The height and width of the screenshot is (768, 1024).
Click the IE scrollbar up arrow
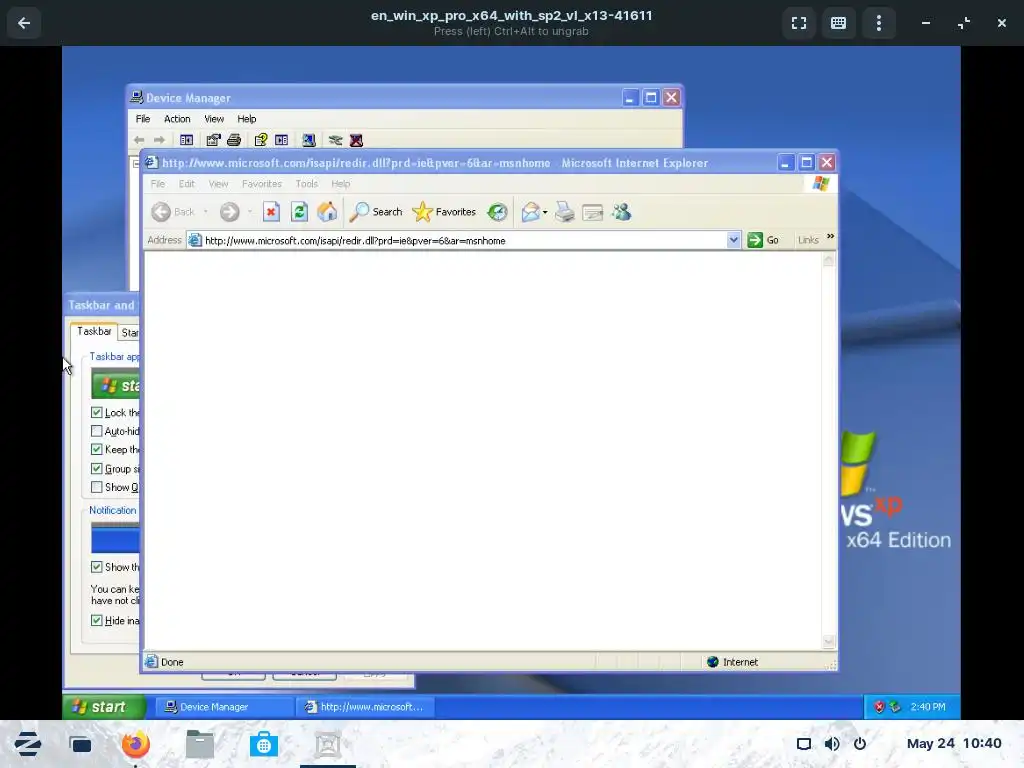click(x=828, y=260)
